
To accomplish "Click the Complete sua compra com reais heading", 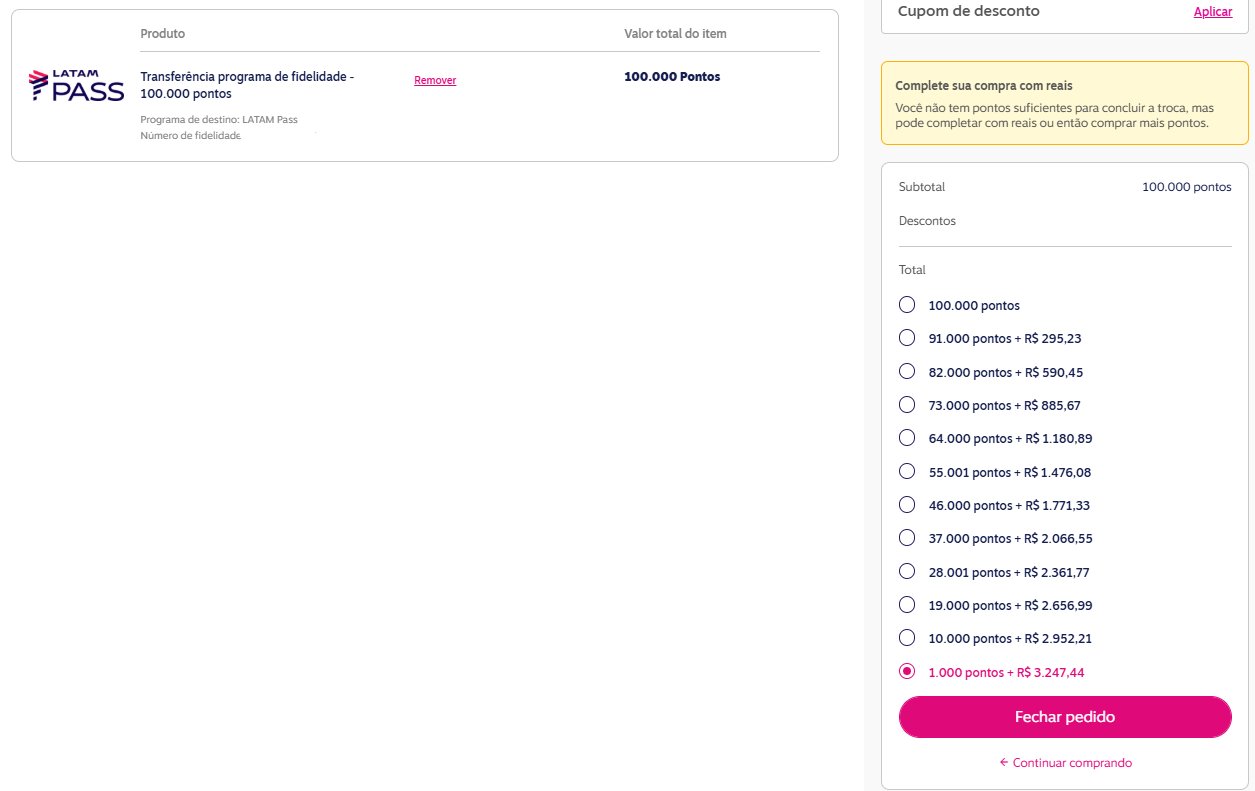I will pyautogui.click(x=984, y=86).
